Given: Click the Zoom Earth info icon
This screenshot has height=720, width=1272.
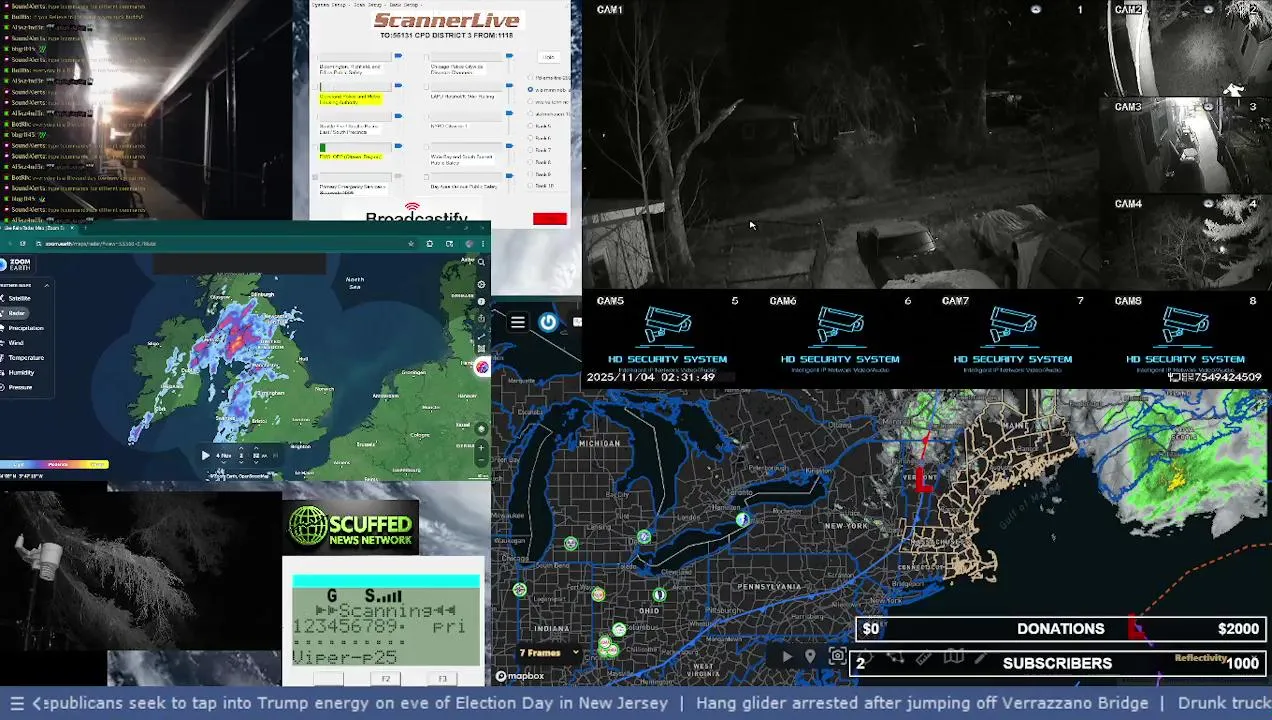Looking at the screenshot, I should pyautogui.click(x=481, y=301).
